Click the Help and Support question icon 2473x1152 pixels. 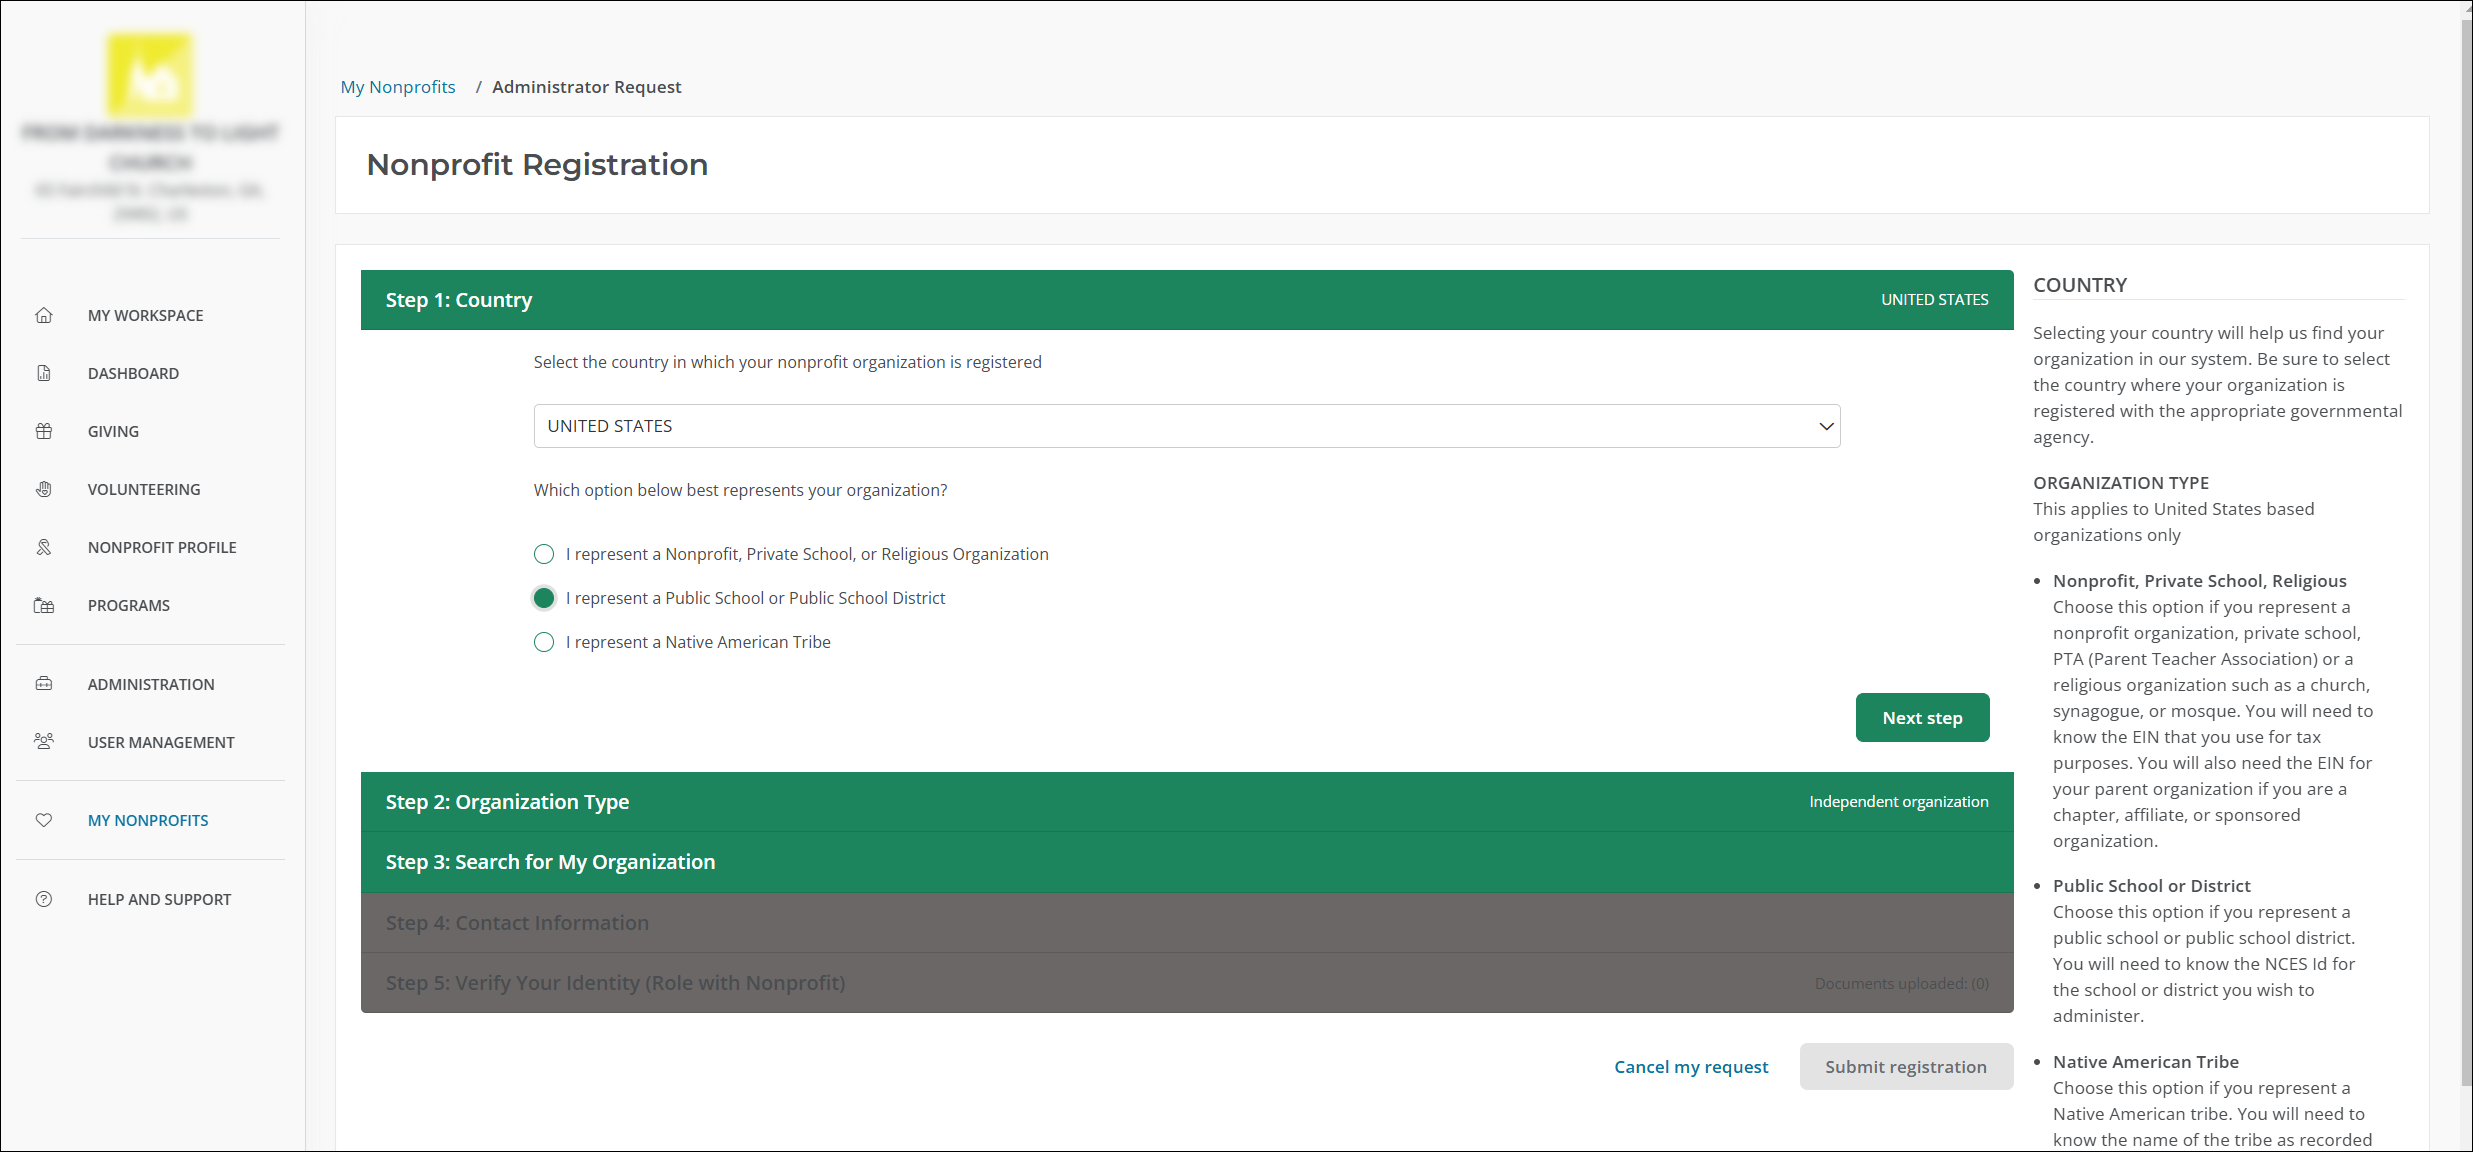[44, 899]
